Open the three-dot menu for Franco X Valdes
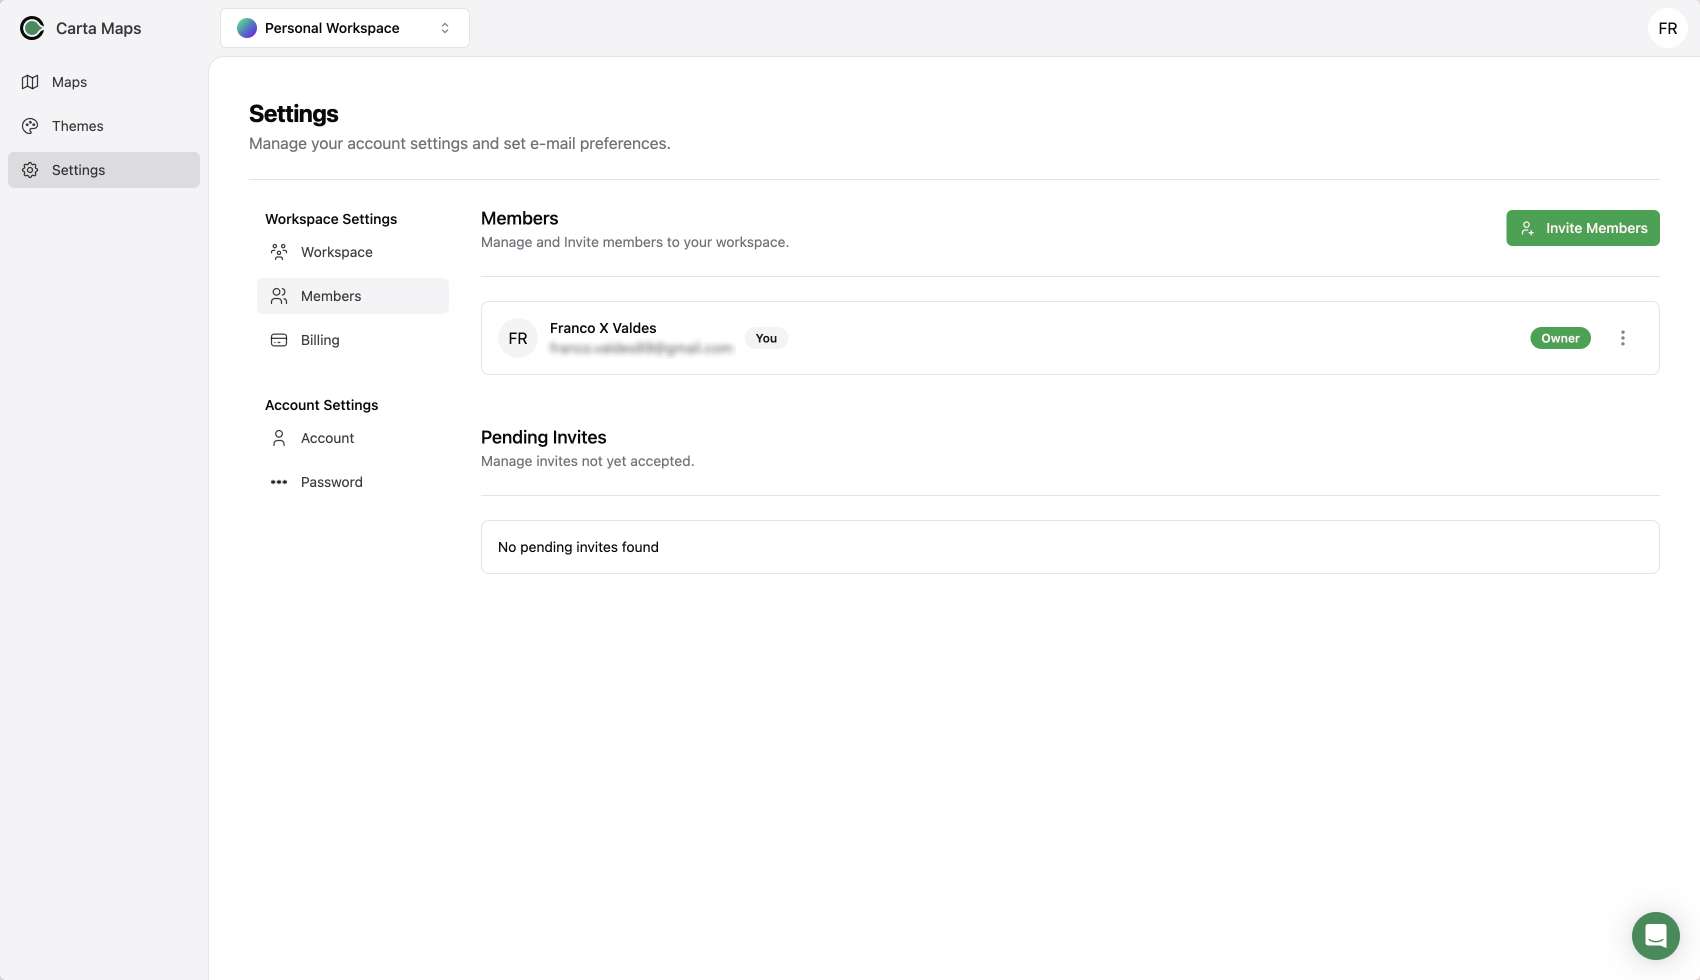 click(1622, 338)
